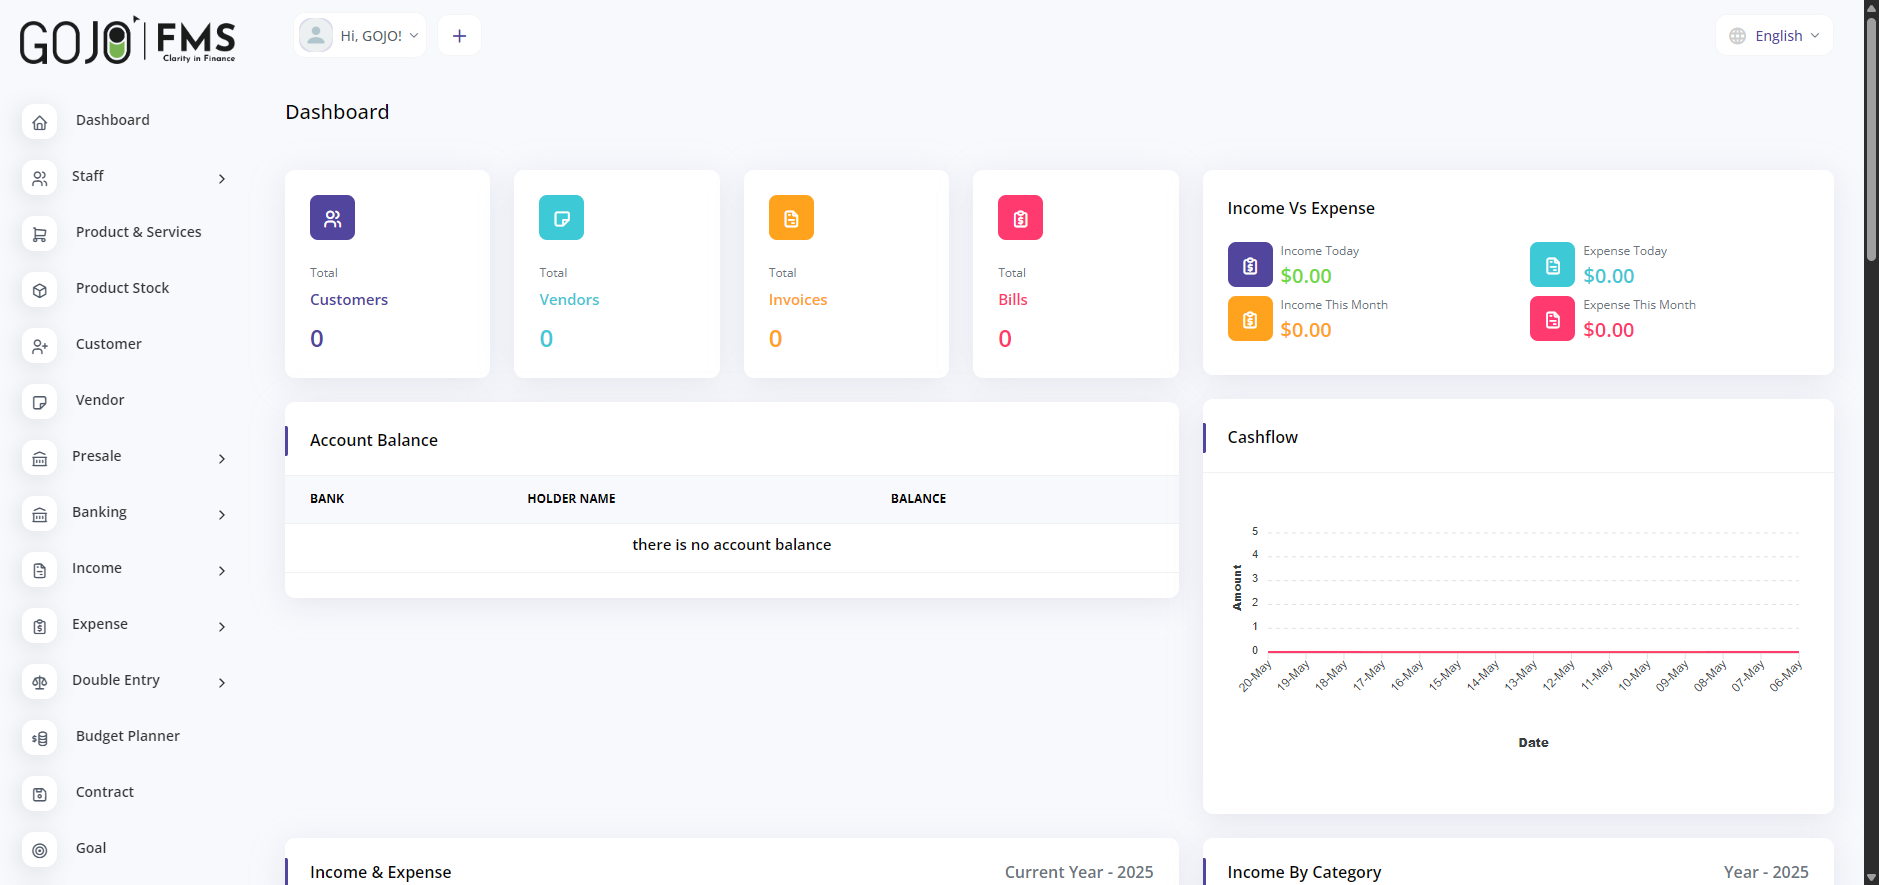Click the Product Stock box icon in sidebar

click(x=40, y=290)
